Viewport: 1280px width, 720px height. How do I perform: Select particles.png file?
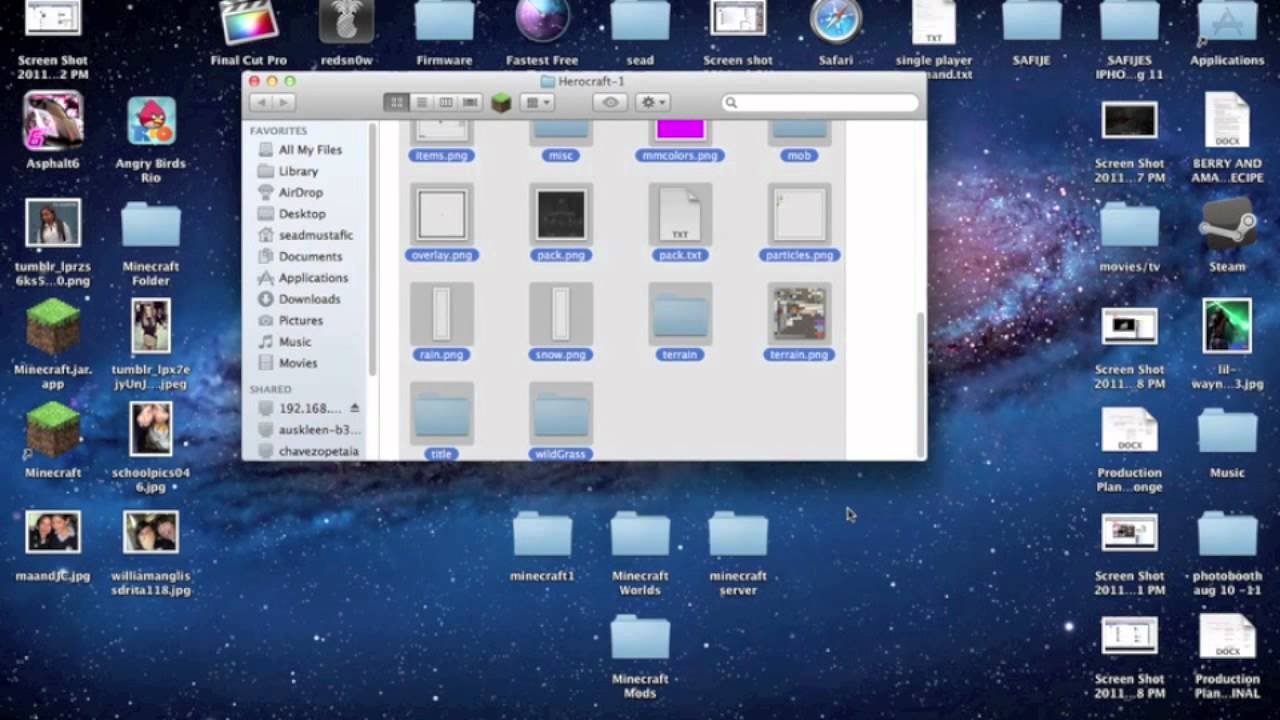click(799, 214)
